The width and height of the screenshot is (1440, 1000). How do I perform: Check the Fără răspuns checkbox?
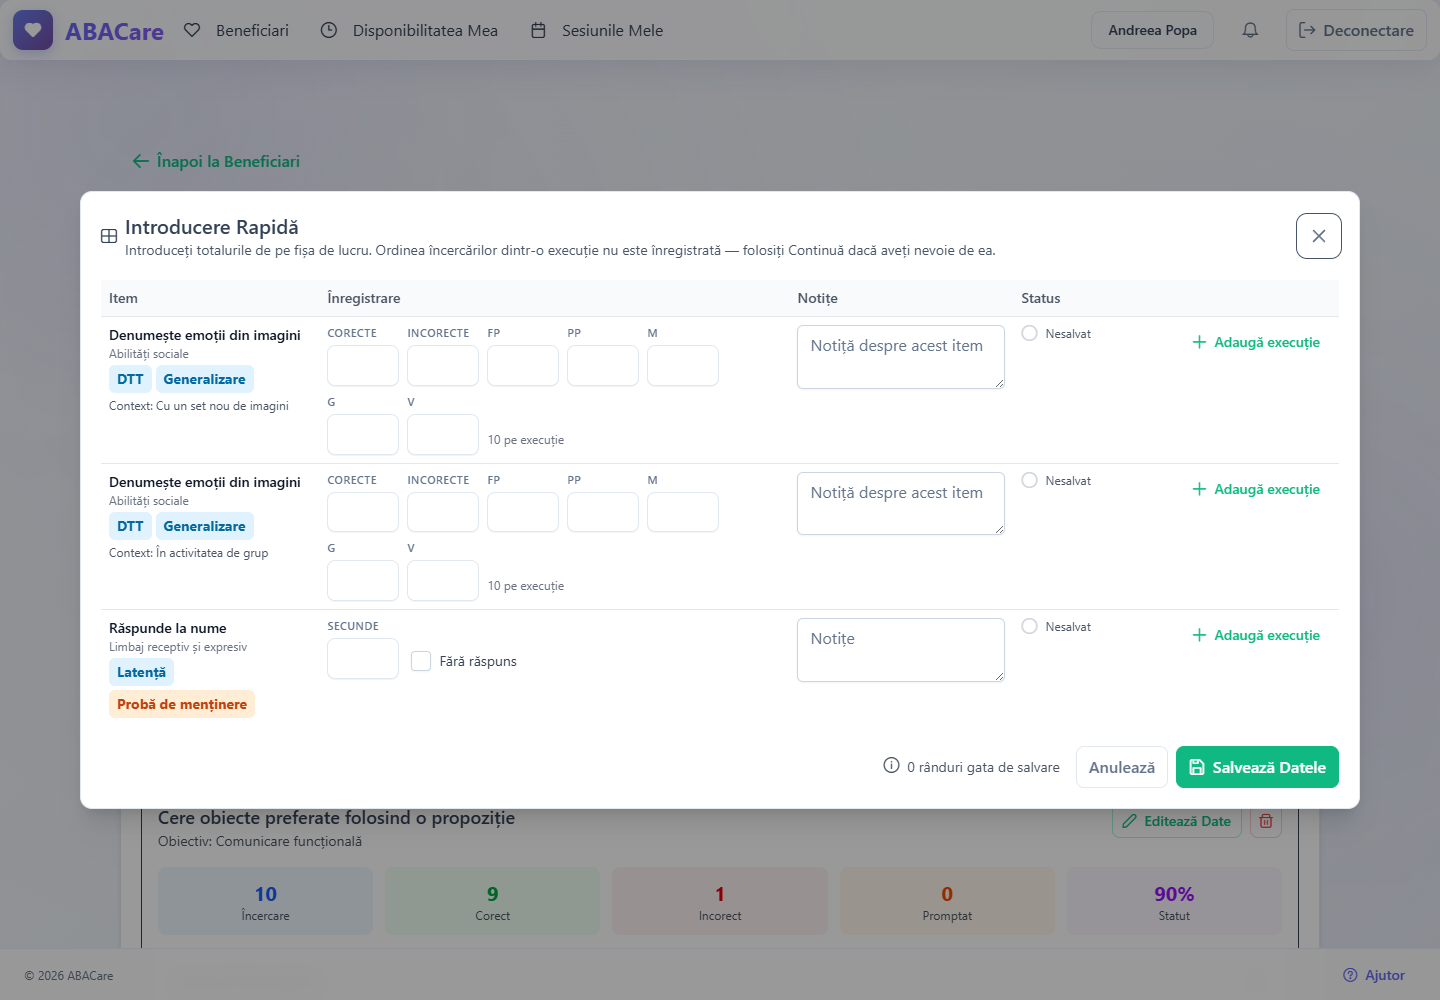421,661
